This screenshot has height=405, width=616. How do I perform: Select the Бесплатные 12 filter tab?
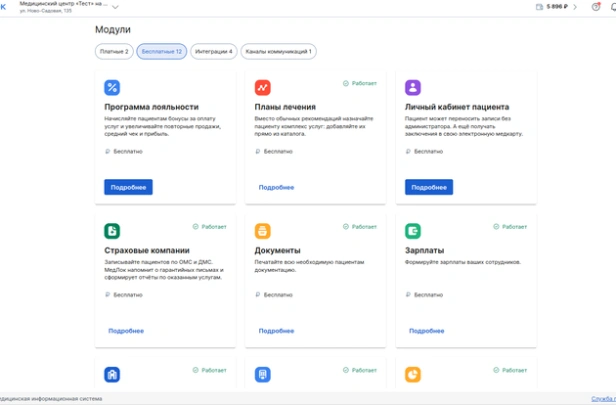click(x=161, y=51)
